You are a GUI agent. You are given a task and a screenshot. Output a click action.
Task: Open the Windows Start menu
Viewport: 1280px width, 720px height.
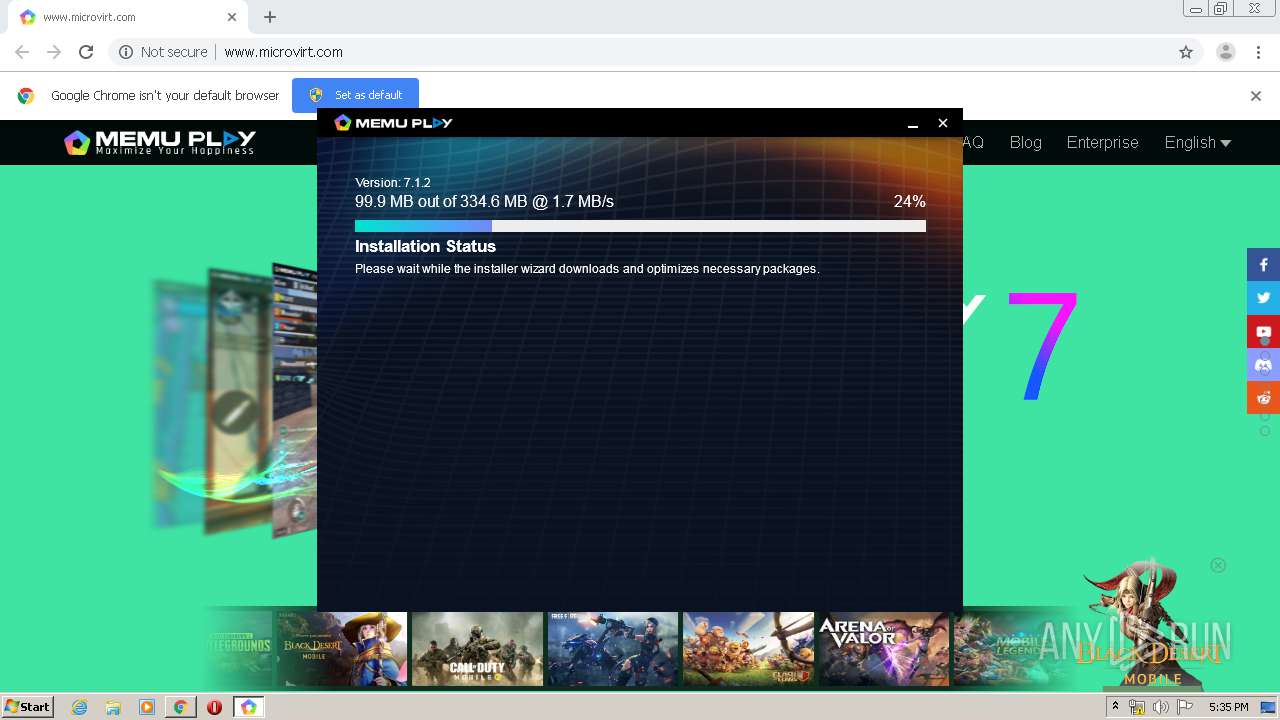click(27, 707)
